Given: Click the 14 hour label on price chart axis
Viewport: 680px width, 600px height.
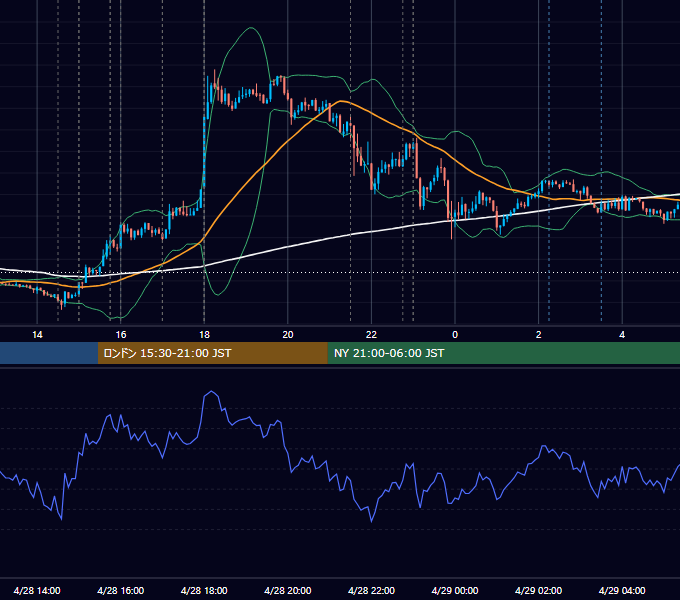Looking at the screenshot, I should coord(37,335).
